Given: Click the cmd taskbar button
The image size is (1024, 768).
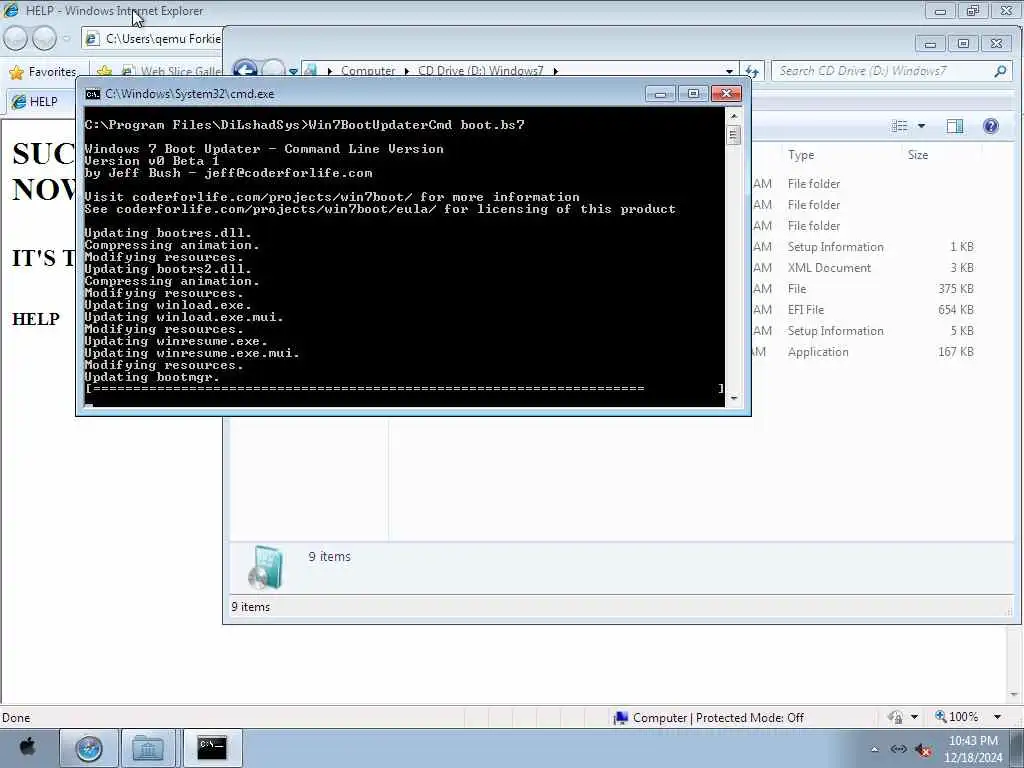Looking at the screenshot, I should [212, 748].
